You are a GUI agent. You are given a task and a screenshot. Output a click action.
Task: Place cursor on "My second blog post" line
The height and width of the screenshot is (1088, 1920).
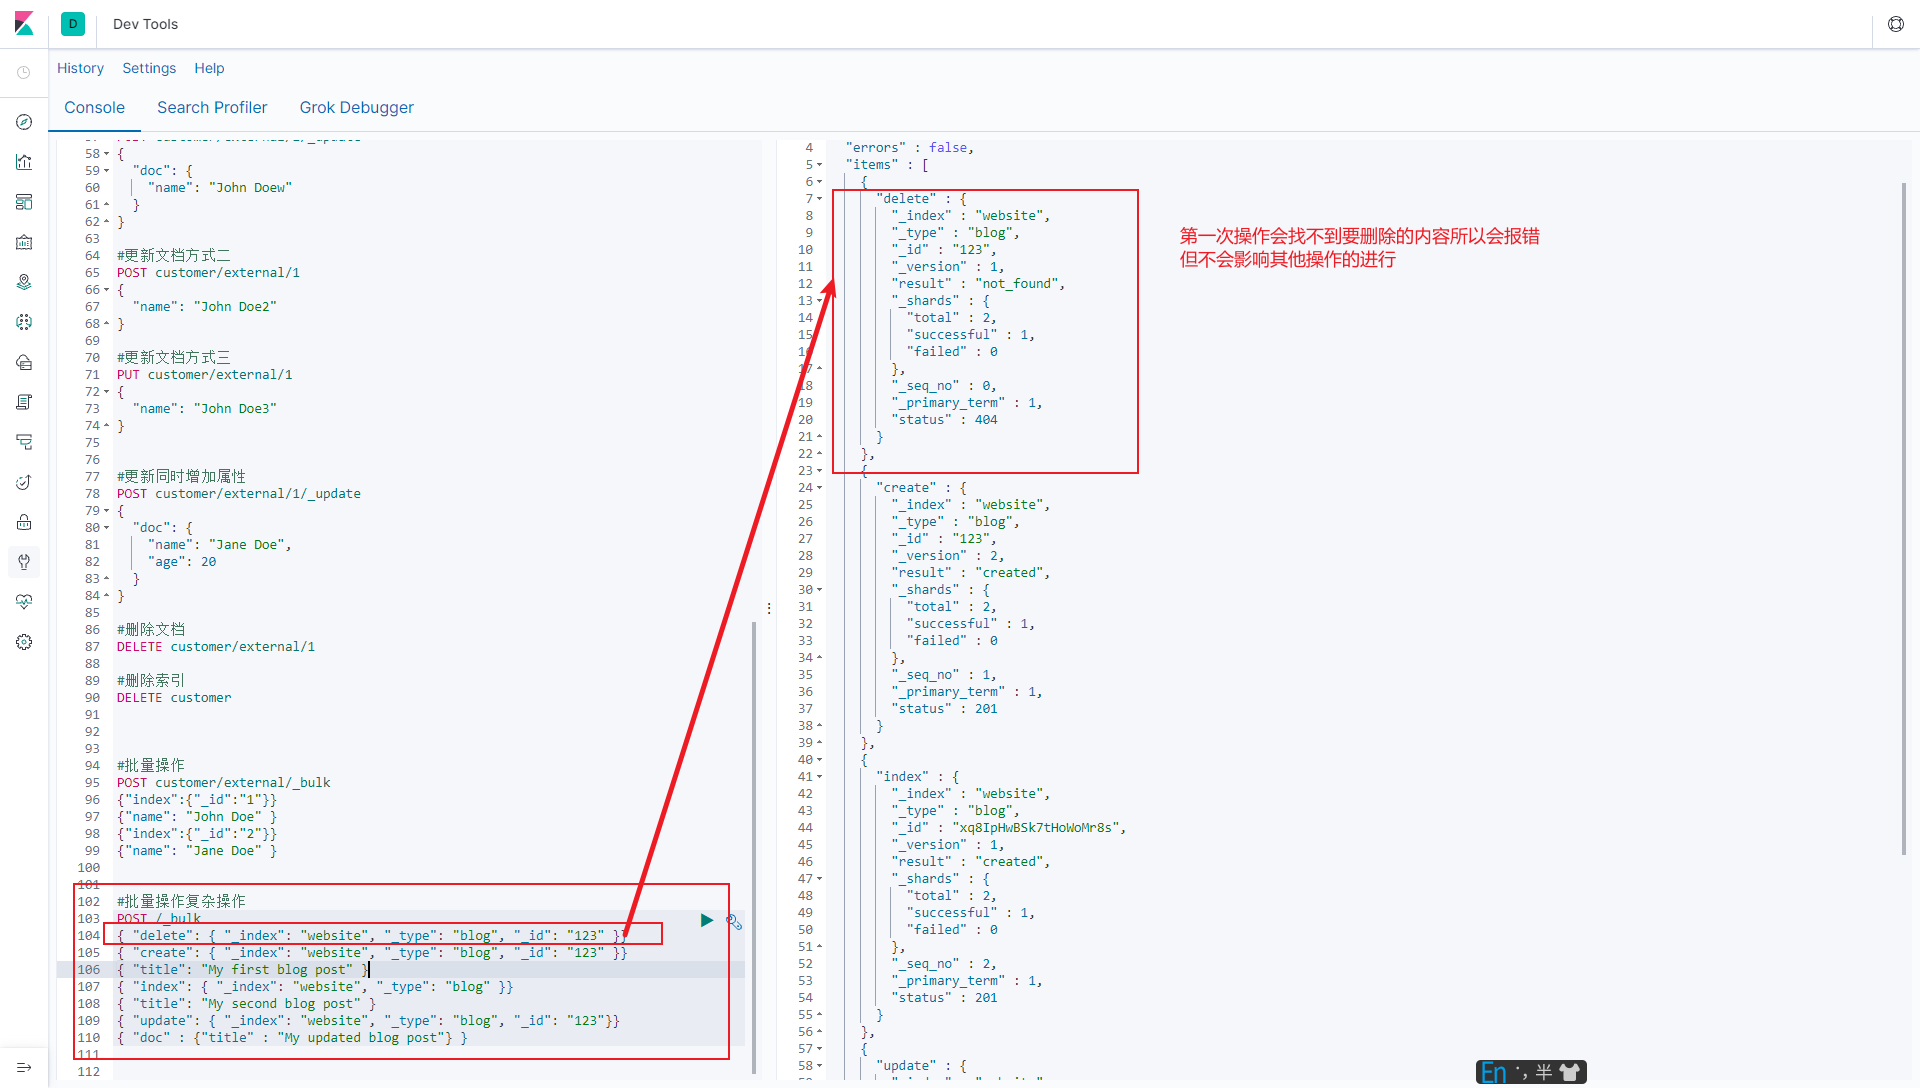pyautogui.click(x=246, y=1004)
